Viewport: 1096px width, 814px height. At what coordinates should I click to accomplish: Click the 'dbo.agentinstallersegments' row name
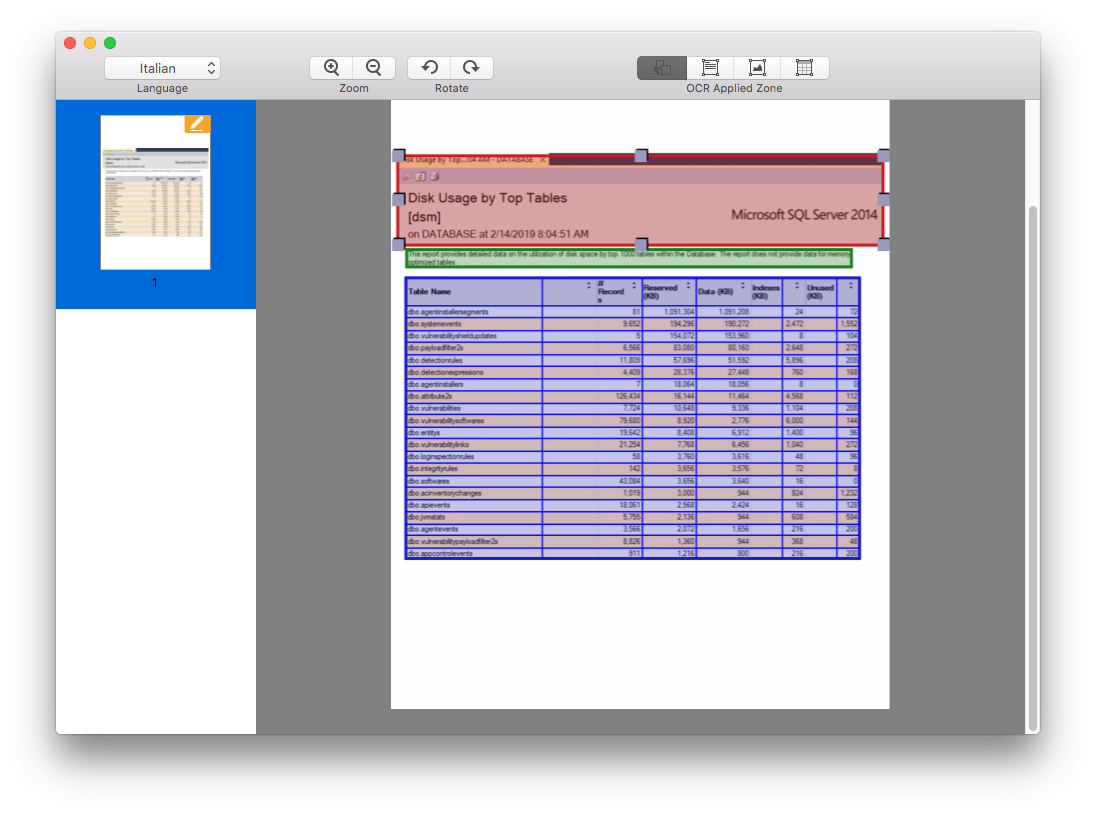(x=448, y=312)
